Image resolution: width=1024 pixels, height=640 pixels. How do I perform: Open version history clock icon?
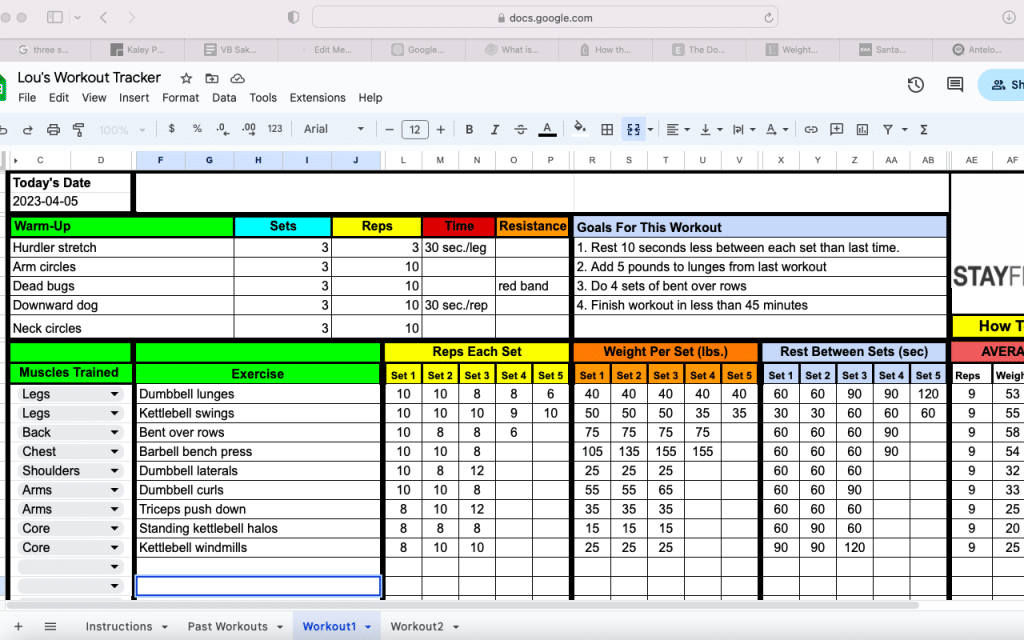916,84
